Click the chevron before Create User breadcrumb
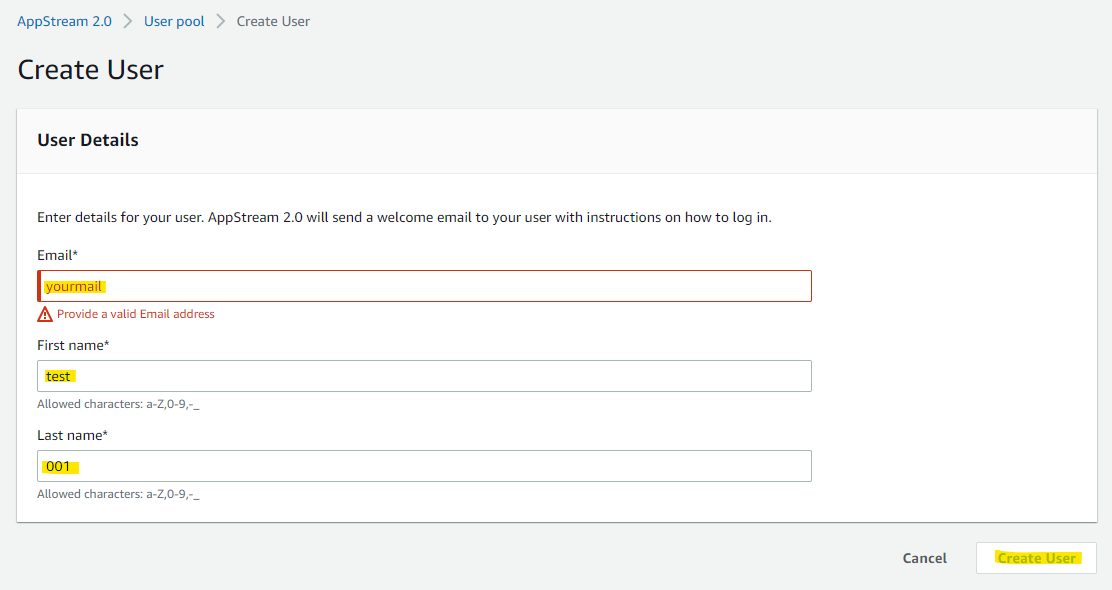Viewport: 1112px width, 590px height. point(221,21)
